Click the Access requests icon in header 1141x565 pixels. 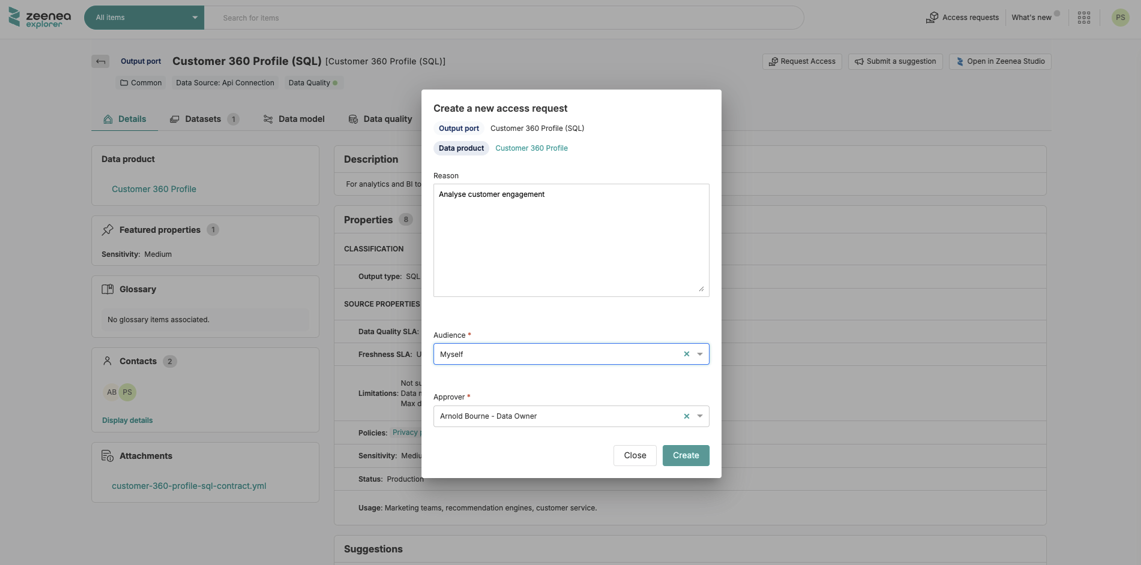click(932, 17)
